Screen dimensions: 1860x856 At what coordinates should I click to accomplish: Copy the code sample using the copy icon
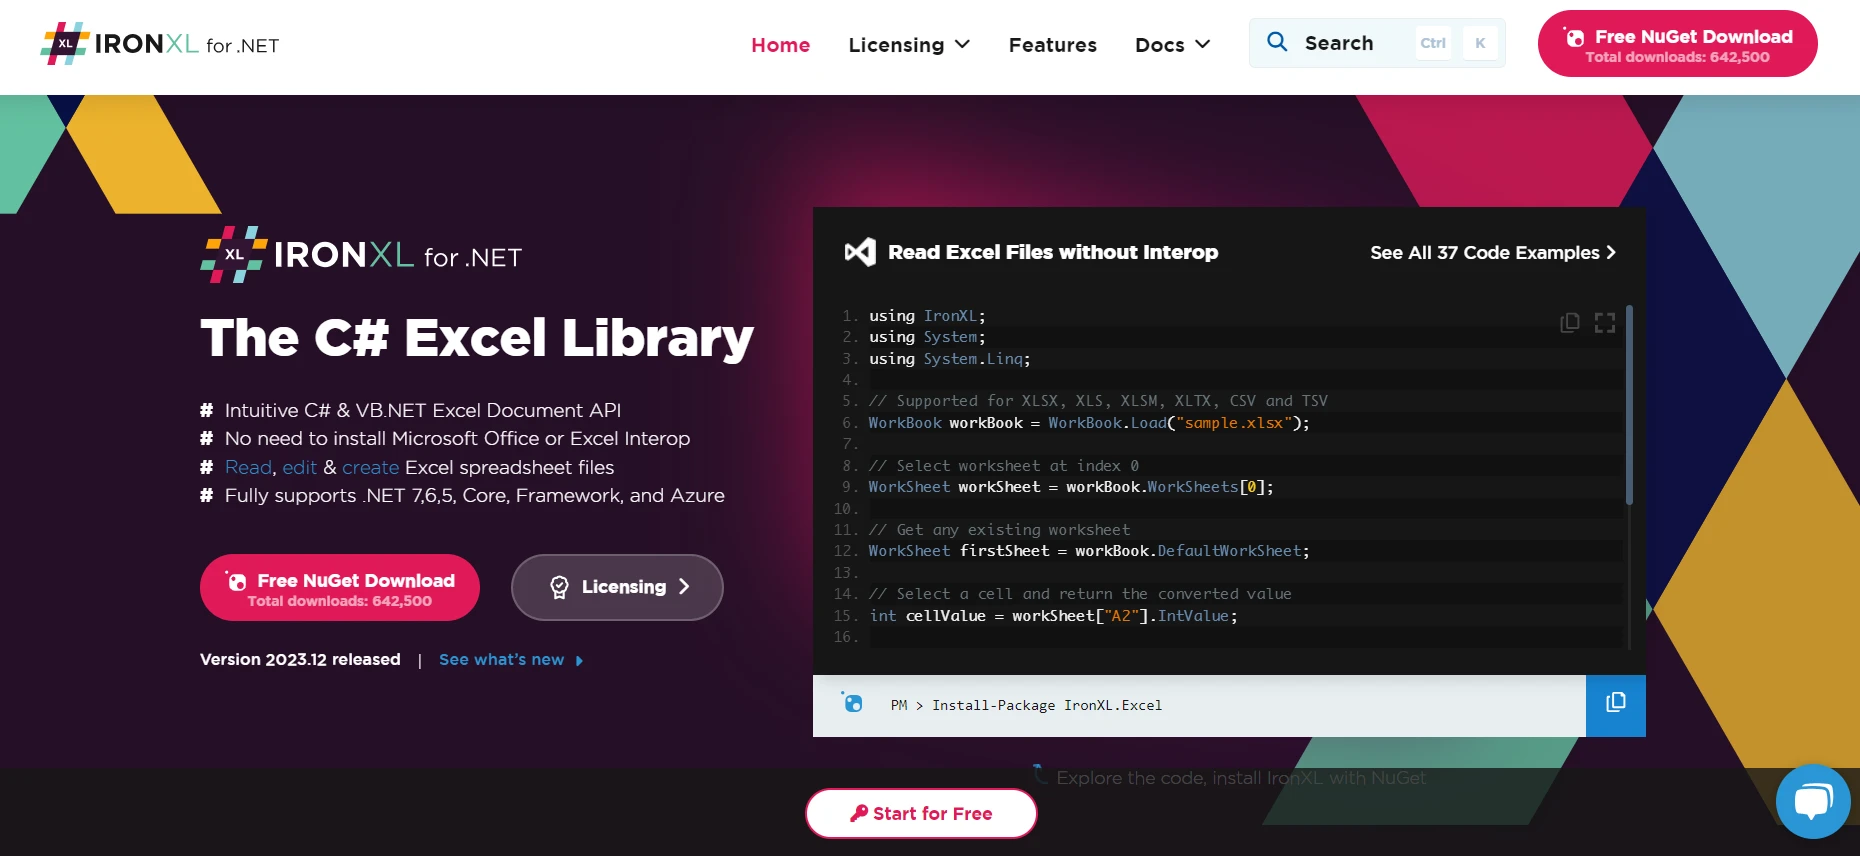click(1570, 322)
